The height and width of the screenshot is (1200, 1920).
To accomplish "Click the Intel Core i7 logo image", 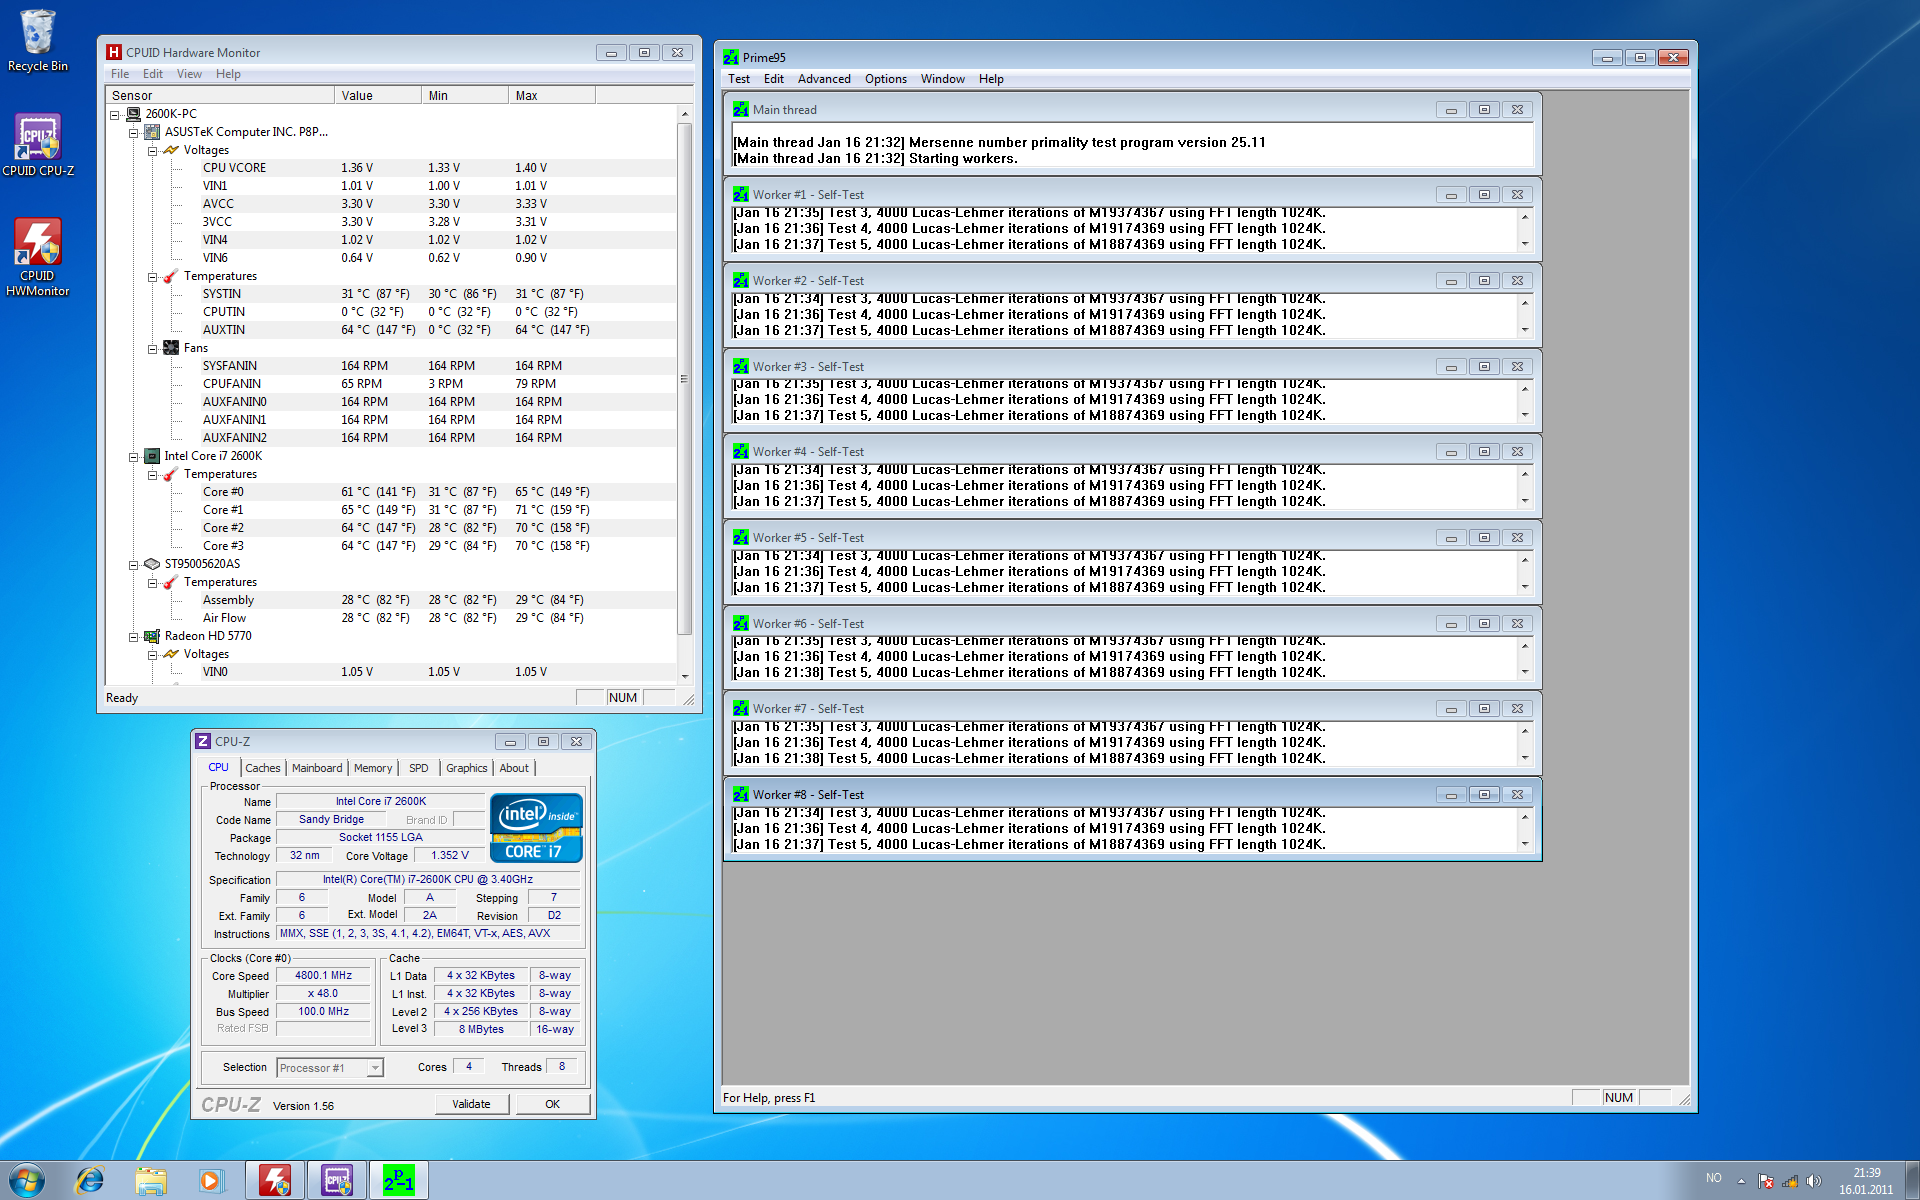I will coord(536,828).
